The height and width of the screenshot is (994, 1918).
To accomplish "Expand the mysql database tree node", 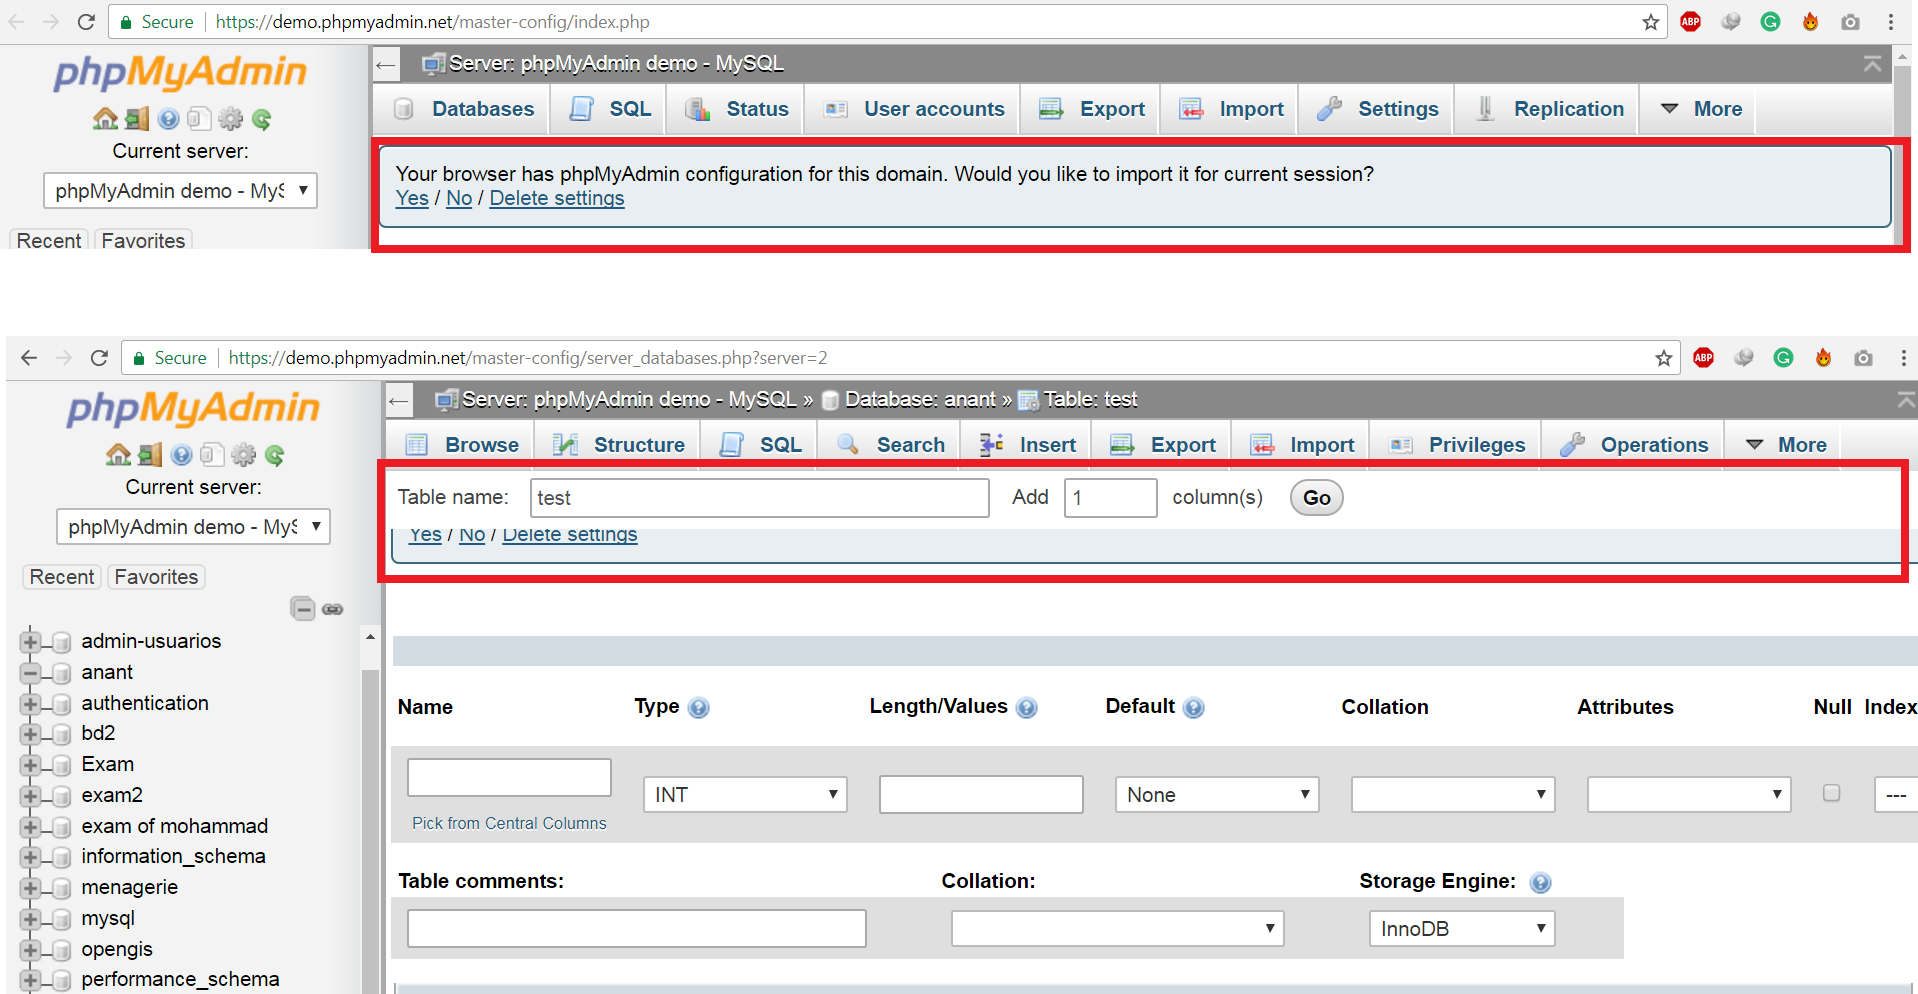I will click(30, 918).
